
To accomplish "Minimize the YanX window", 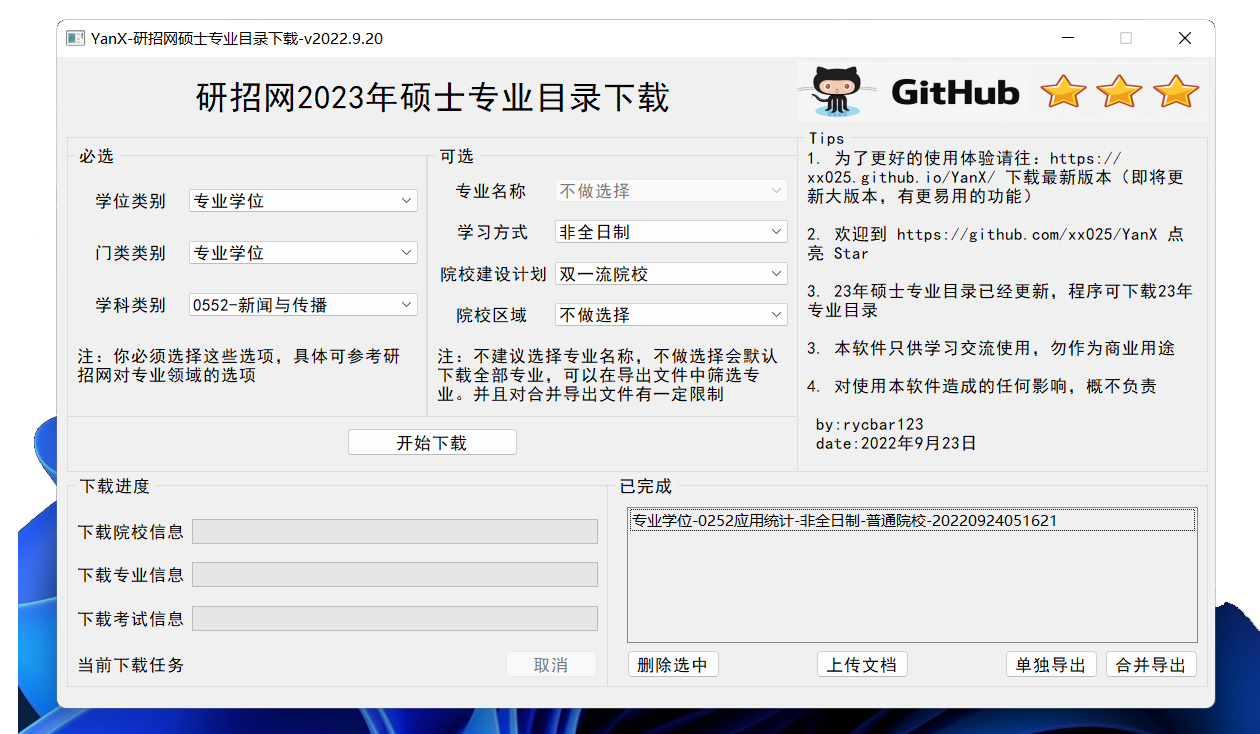I will click(x=1068, y=38).
